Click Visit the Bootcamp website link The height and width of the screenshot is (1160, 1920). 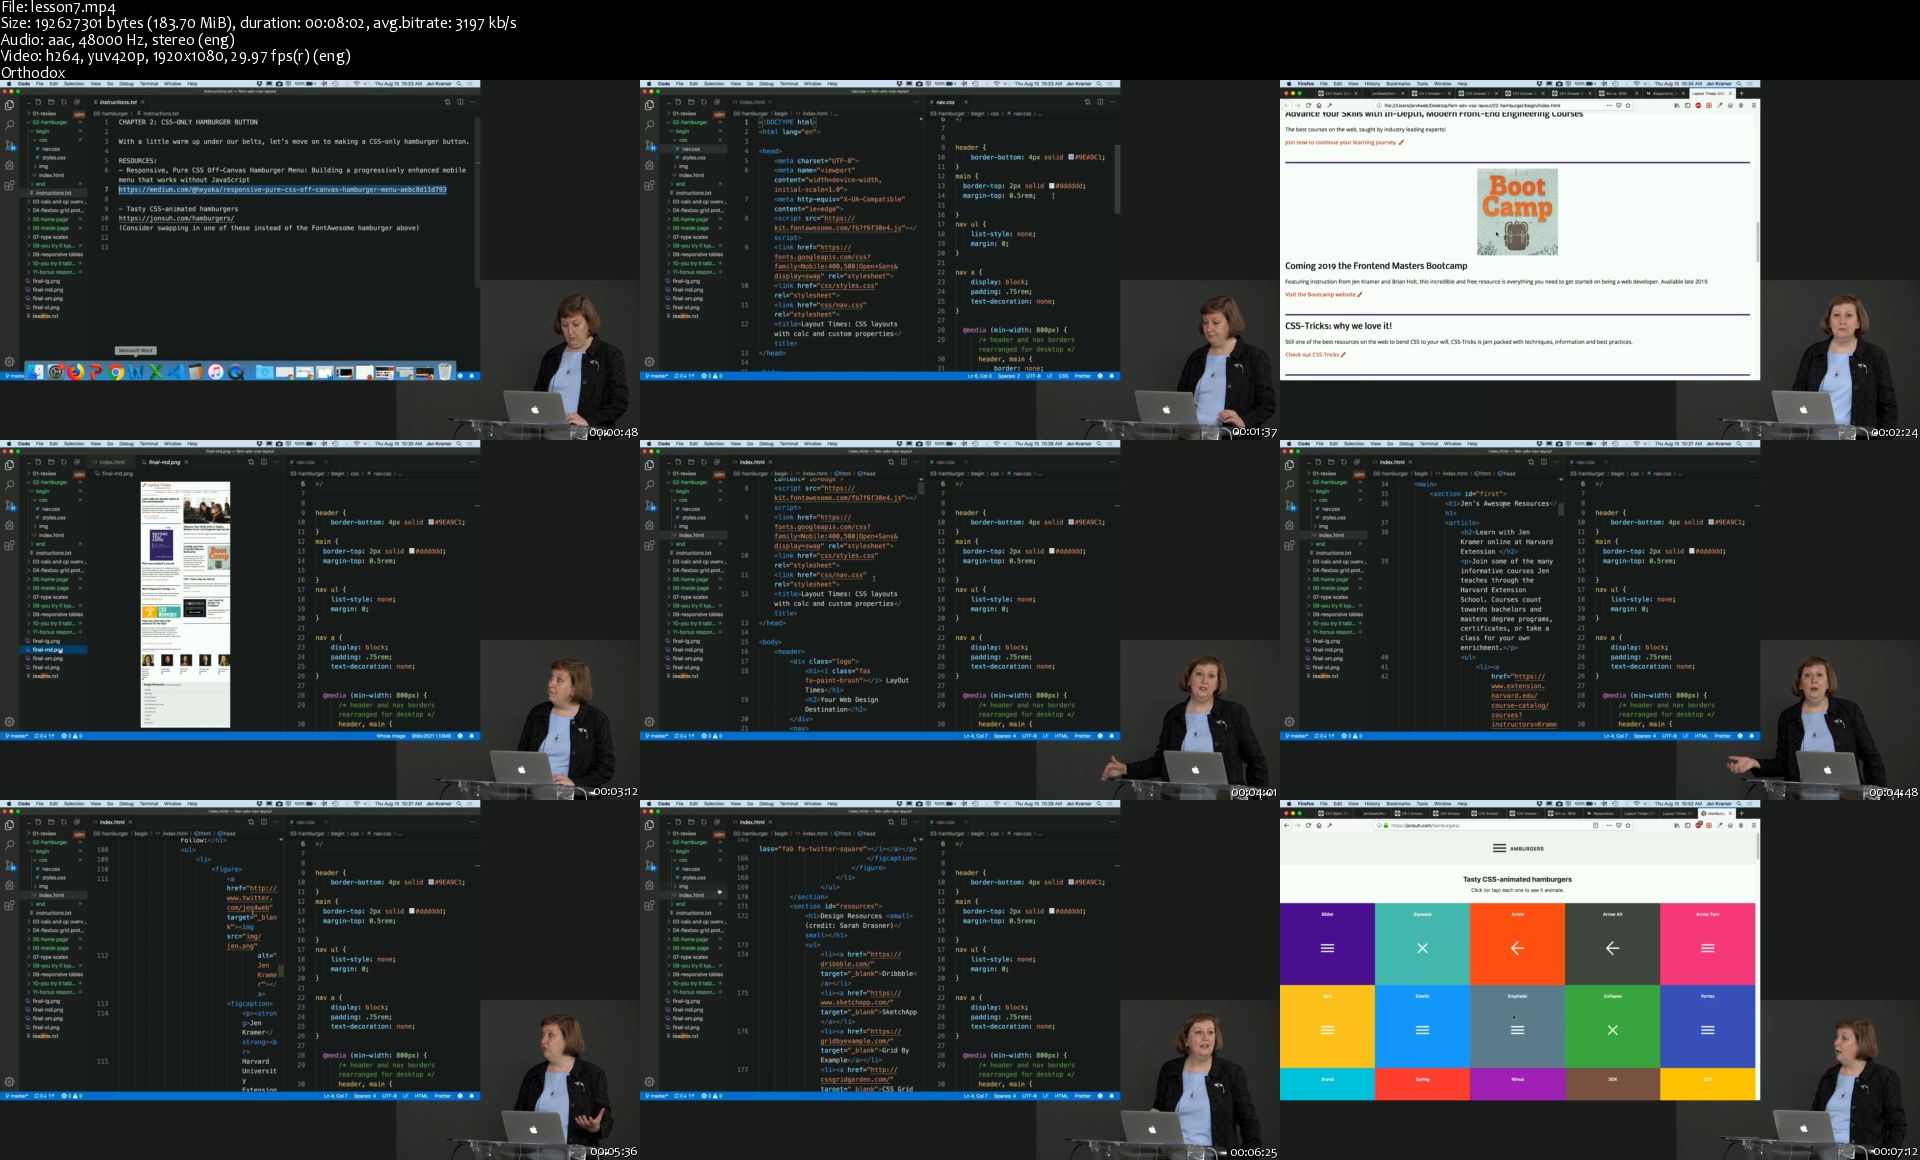coord(1320,295)
